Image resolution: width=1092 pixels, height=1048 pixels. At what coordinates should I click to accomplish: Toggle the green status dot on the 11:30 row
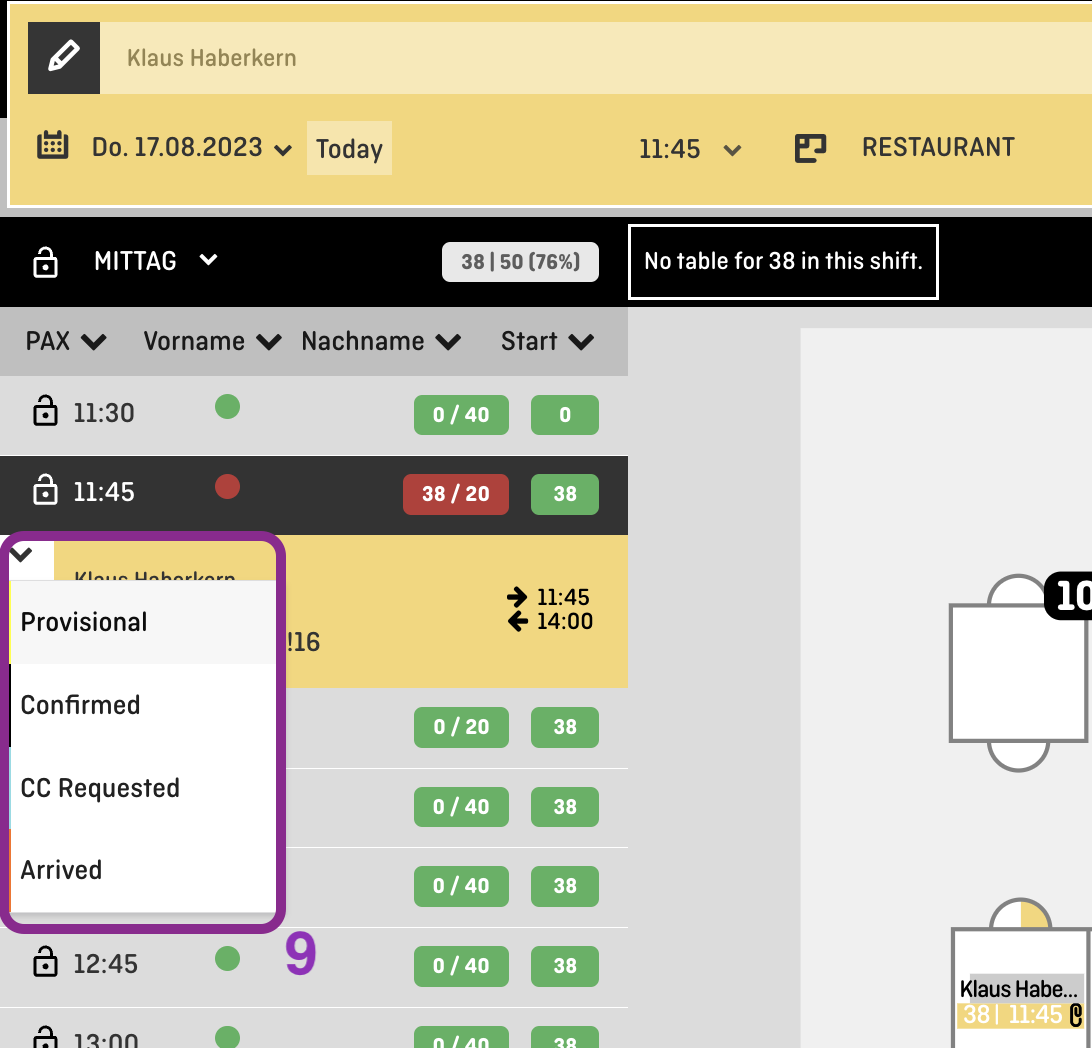tap(227, 407)
